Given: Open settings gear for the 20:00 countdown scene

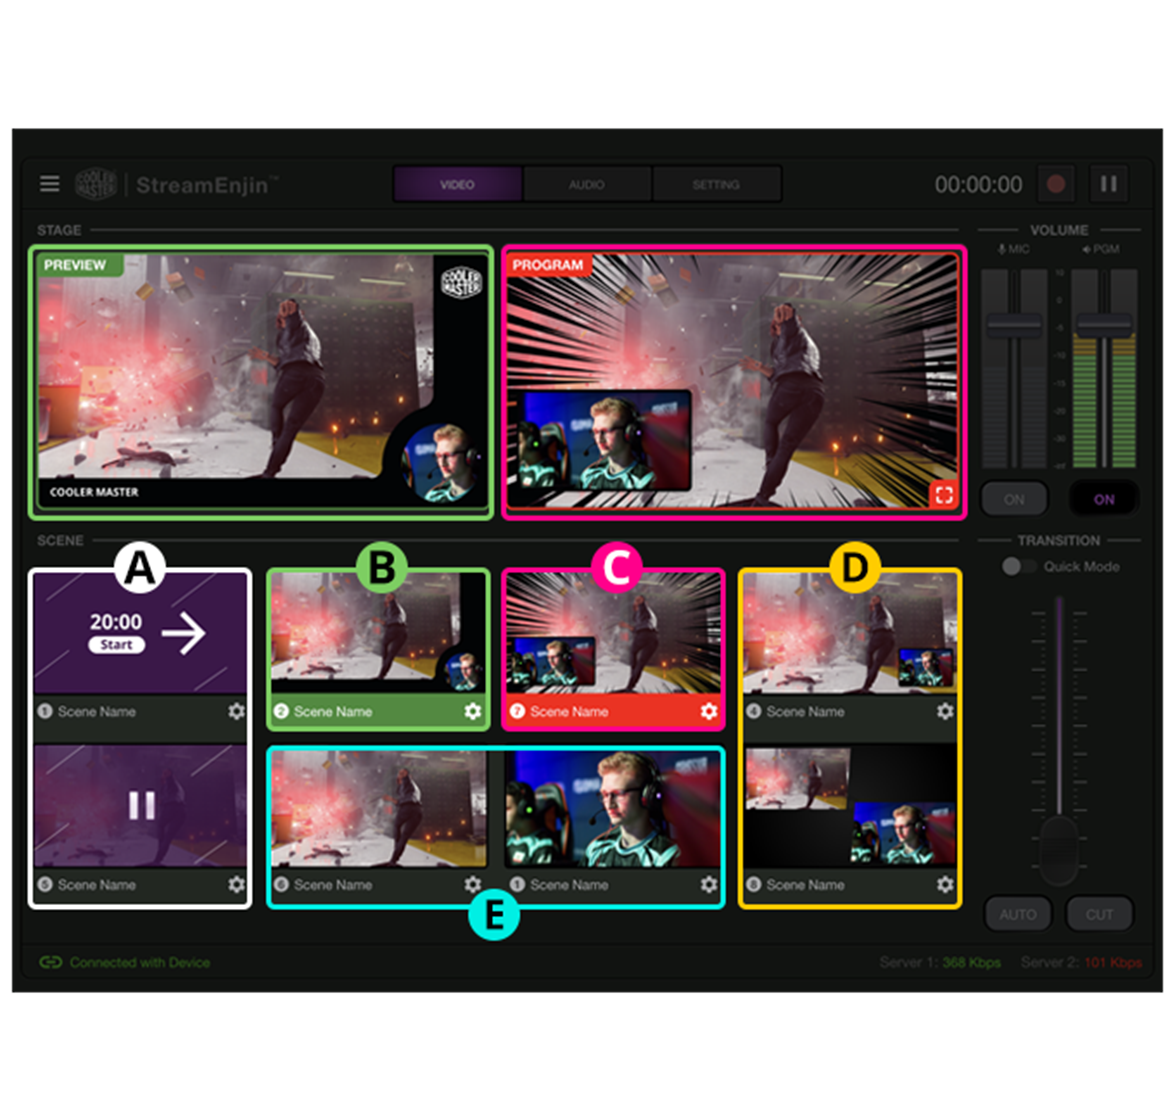Looking at the screenshot, I should pyautogui.click(x=236, y=711).
